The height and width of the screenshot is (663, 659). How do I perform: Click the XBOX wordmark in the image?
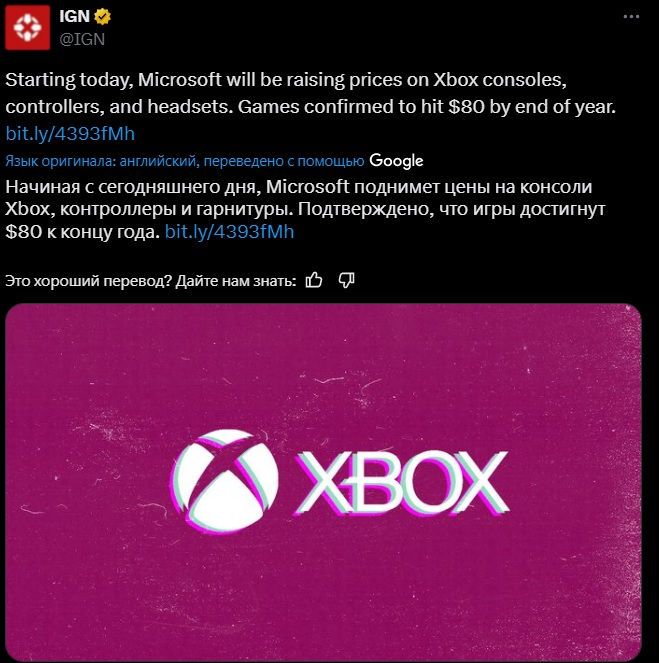[402, 482]
